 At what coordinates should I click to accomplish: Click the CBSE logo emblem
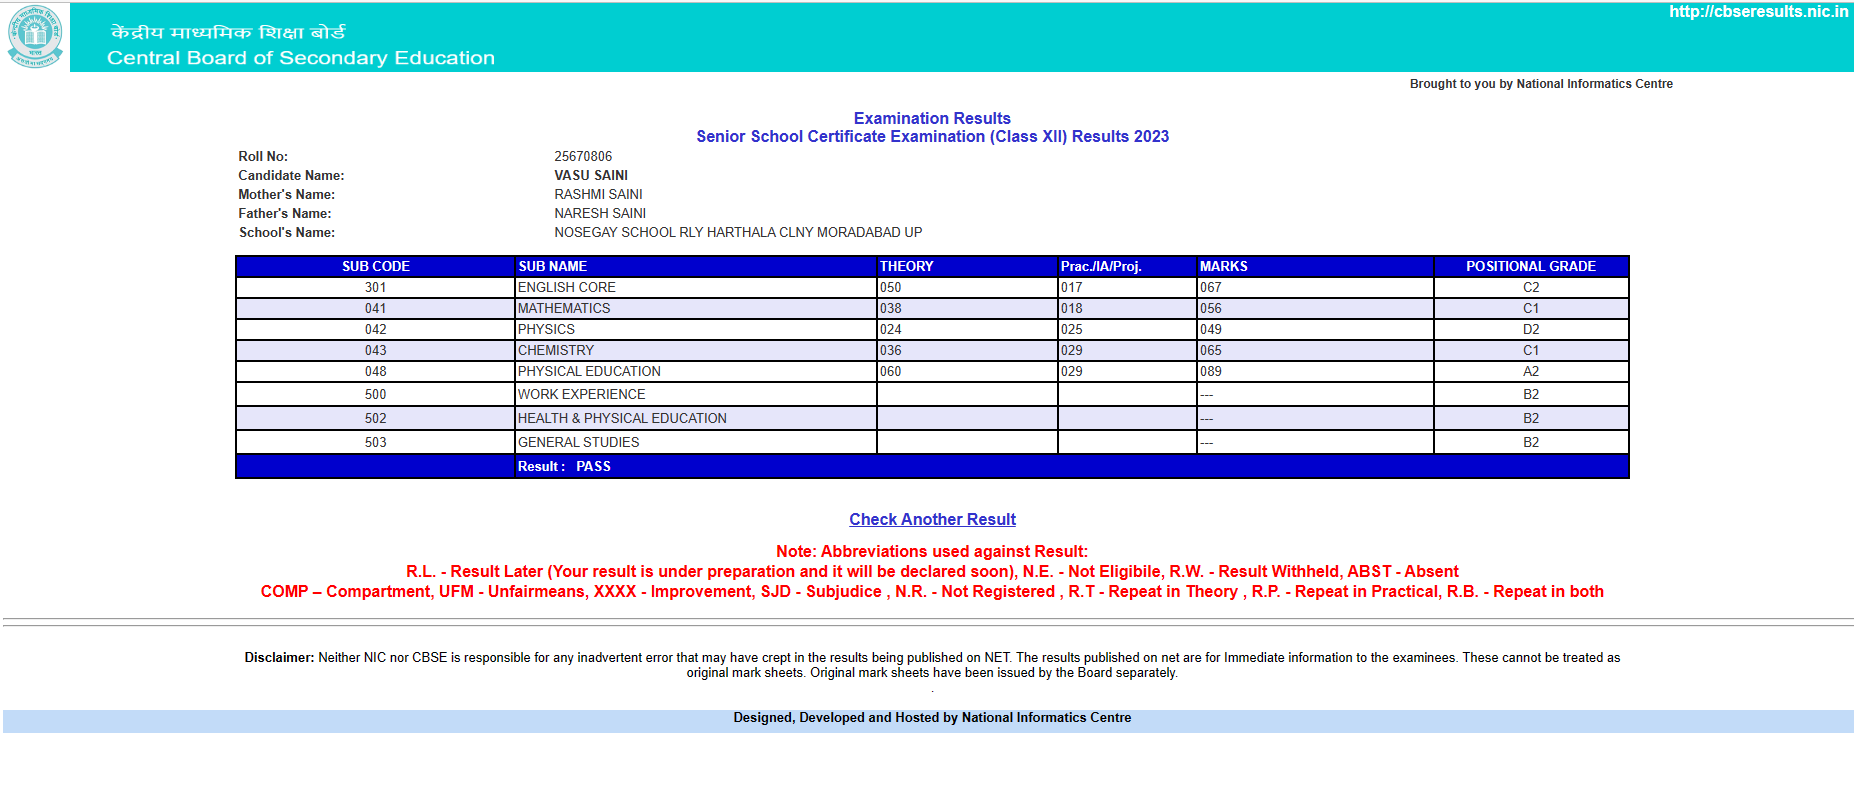click(35, 36)
